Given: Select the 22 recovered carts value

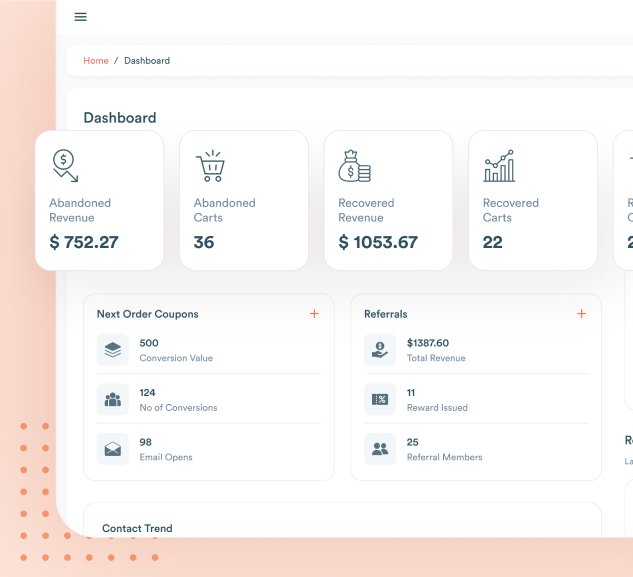Looking at the screenshot, I should pyautogui.click(x=493, y=242).
